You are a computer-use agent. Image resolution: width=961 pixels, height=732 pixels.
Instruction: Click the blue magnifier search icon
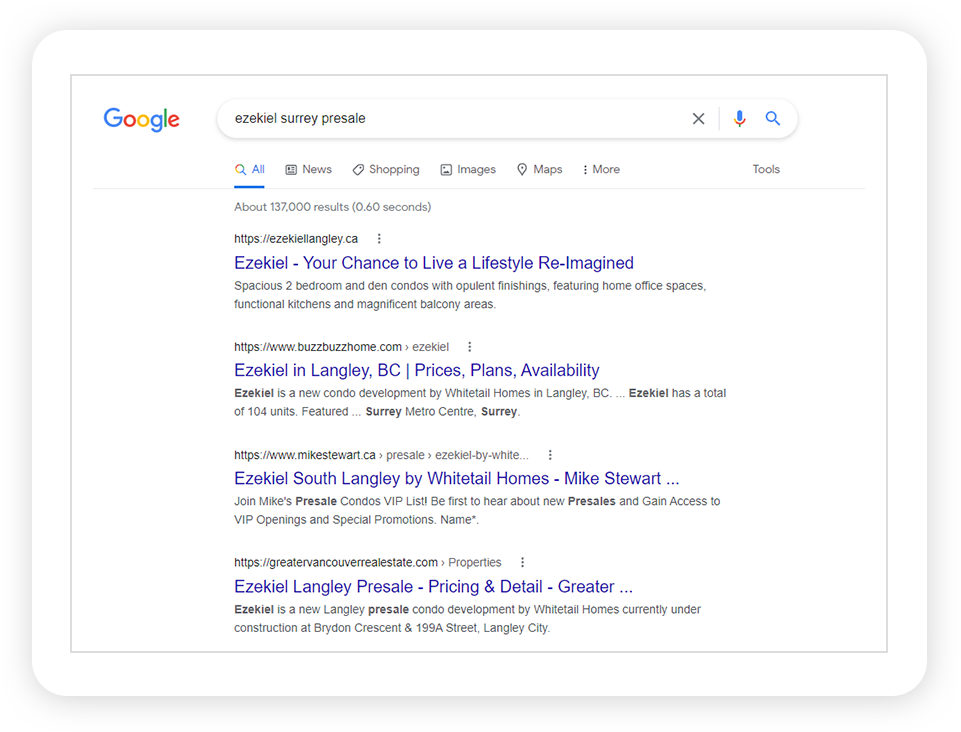pos(772,118)
